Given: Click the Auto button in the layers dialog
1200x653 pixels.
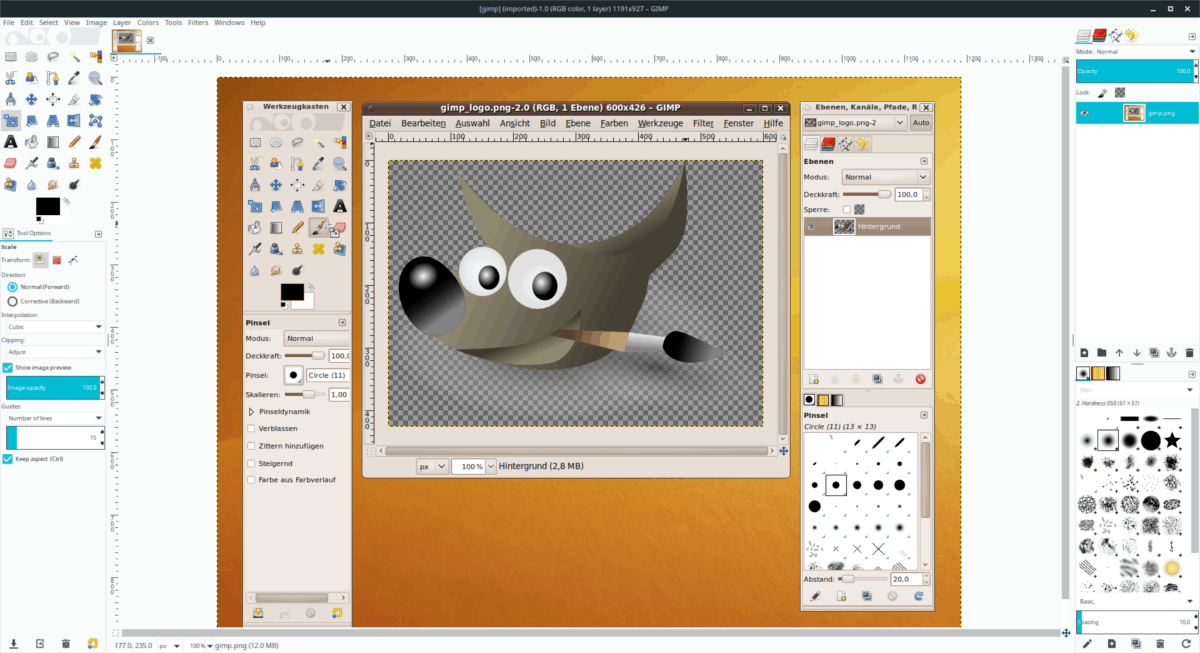Looking at the screenshot, I should point(919,122).
